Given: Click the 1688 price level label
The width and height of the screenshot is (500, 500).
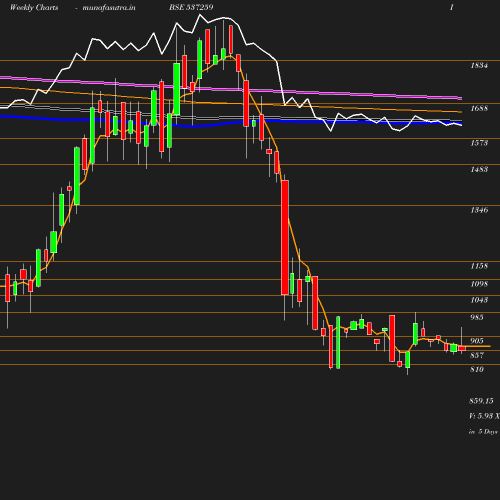Looking at the screenshot, I should pos(479,108).
